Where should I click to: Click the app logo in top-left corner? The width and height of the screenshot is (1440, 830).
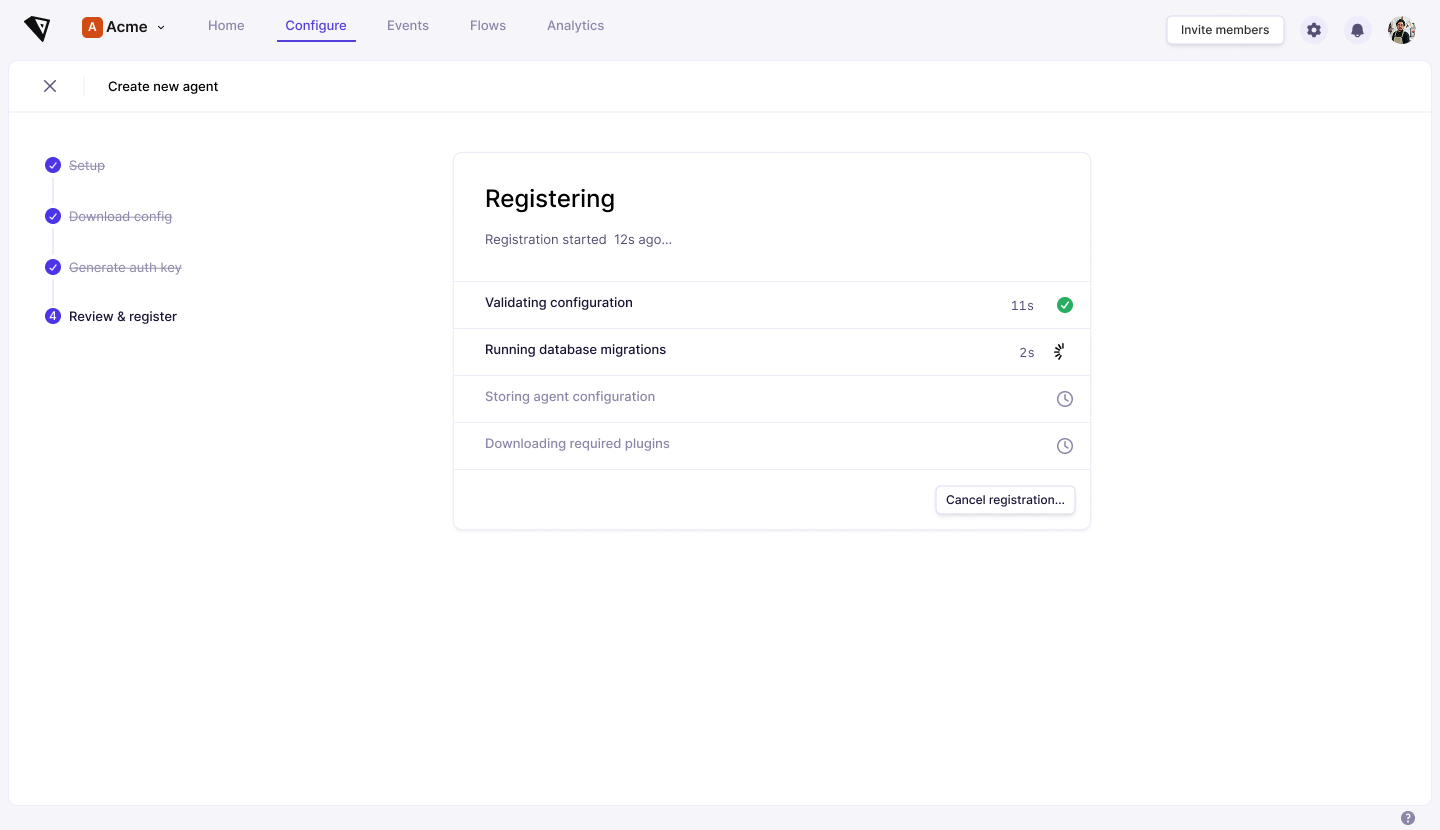pos(37,28)
